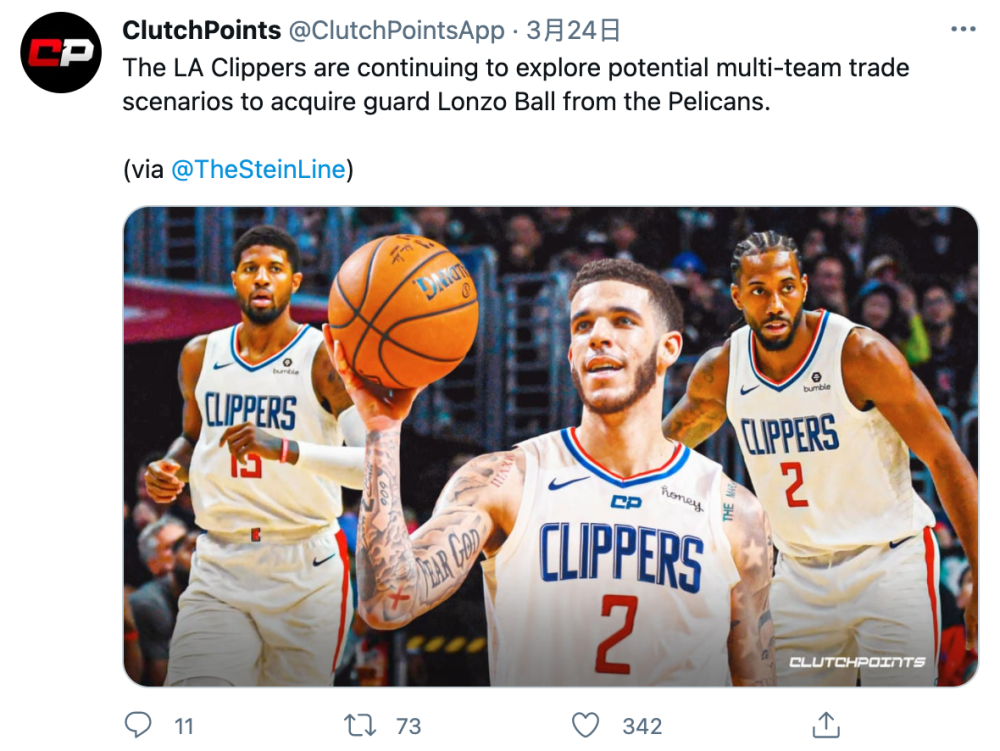Click the CP logo on center jersey
Image resolution: width=1000 pixels, height=751 pixels.
[626, 502]
